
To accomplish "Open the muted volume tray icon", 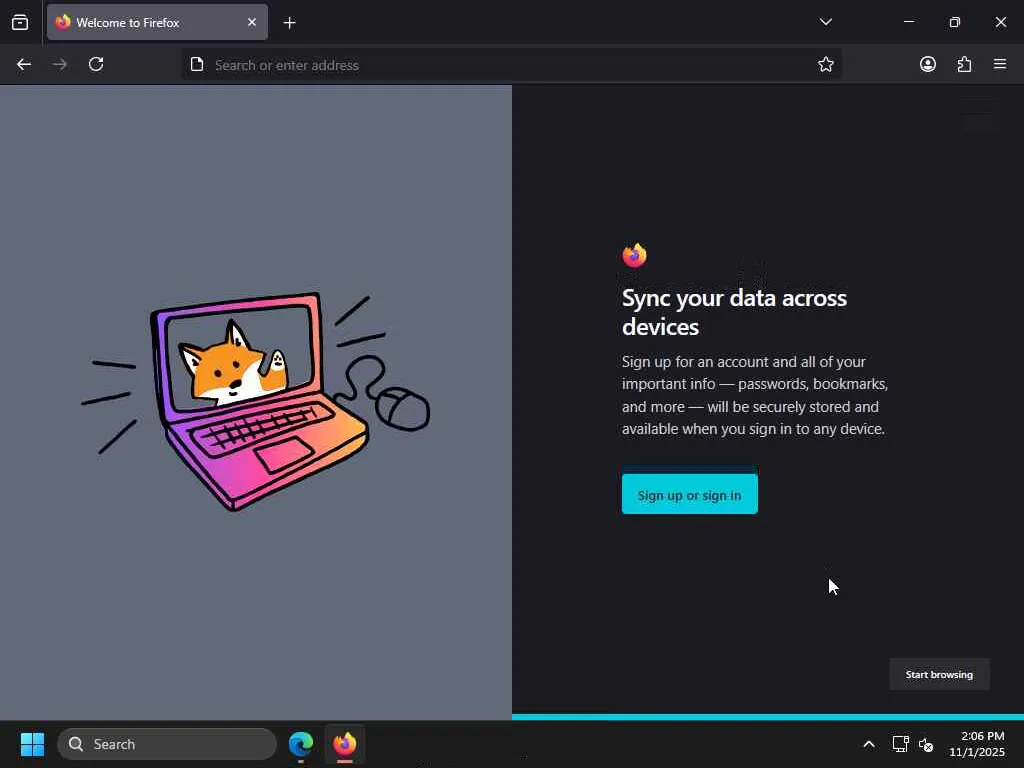I will pyautogui.click(x=926, y=744).
